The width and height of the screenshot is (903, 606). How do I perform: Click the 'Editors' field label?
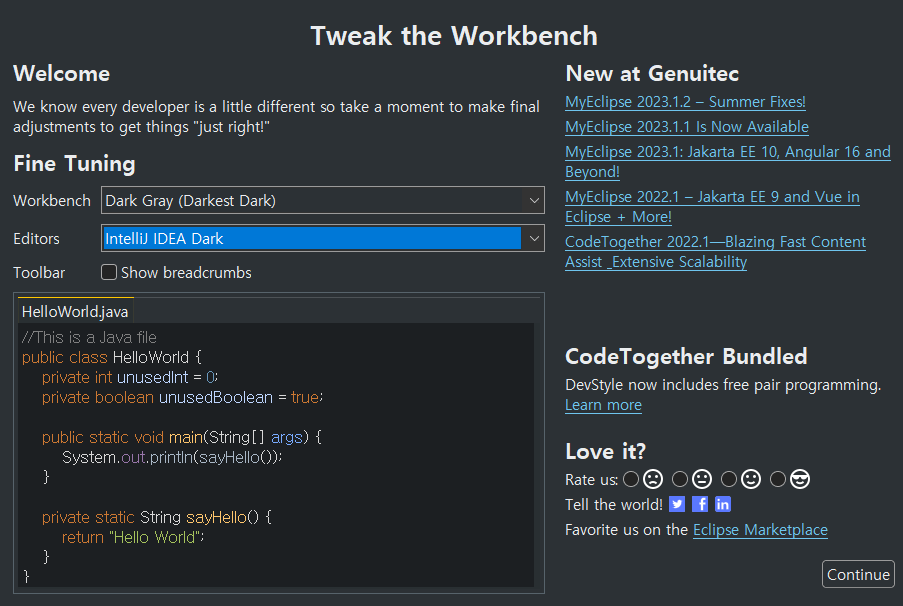point(36,238)
